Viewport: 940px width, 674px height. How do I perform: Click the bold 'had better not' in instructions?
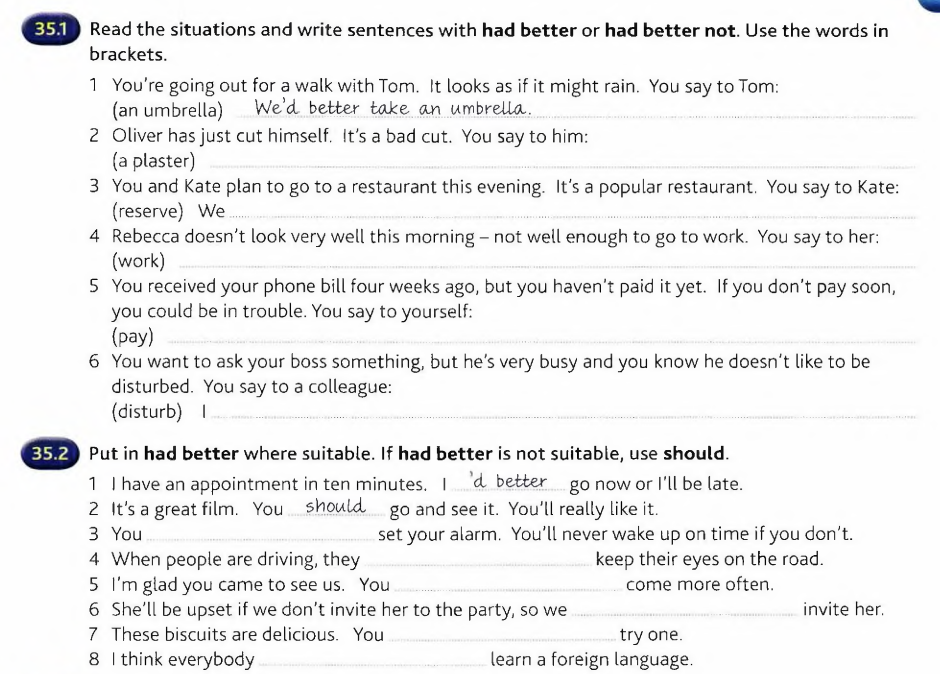pyautogui.click(x=670, y=30)
